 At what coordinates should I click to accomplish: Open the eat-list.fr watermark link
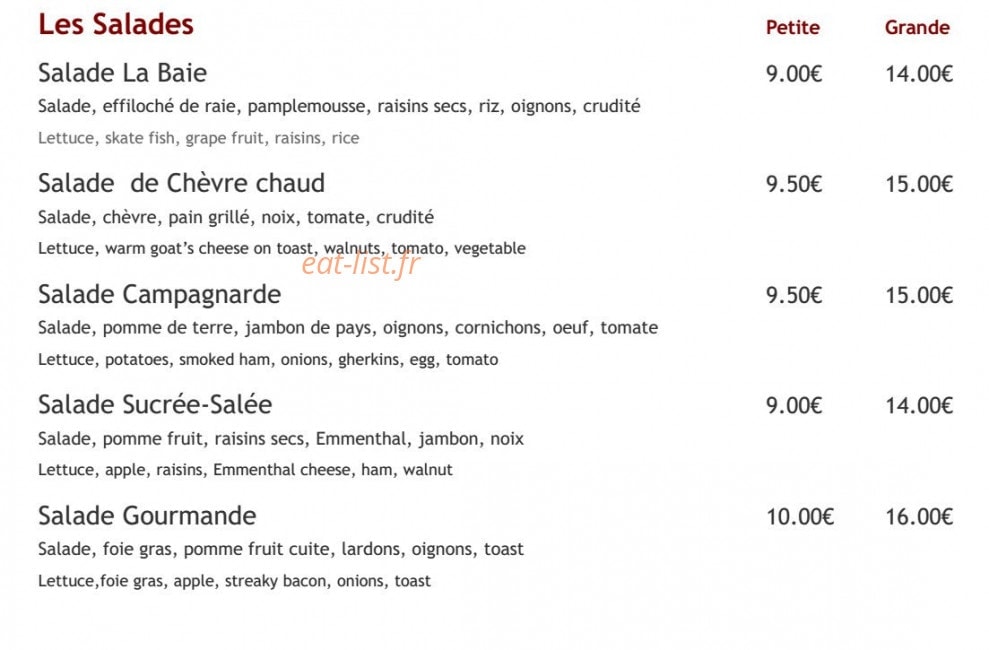pyautogui.click(x=360, y=263)
